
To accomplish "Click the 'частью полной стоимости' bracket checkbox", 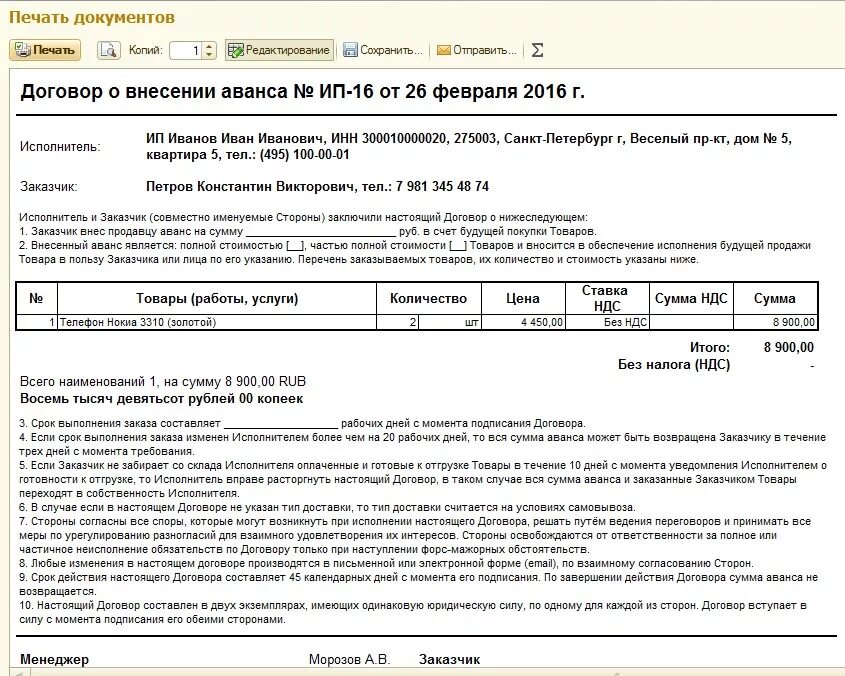I will point(458,246).
